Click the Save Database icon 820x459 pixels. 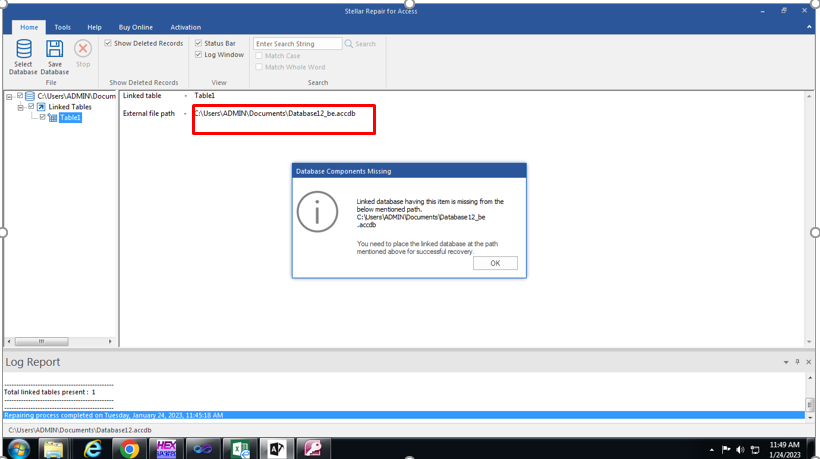click(54, 49)
